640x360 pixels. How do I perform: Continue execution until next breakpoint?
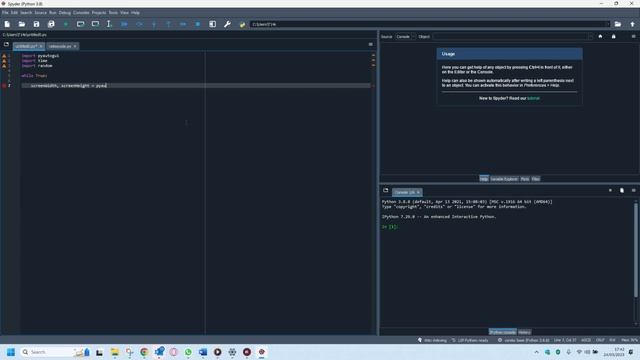pyautogui.click(x=183, y=24)
